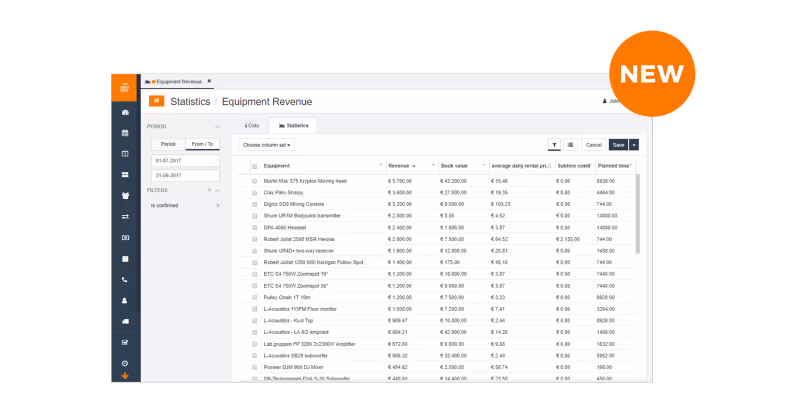Screen dimensions: 800x413
Task: Add a filter with the plus icon
Action: (209, 190)
